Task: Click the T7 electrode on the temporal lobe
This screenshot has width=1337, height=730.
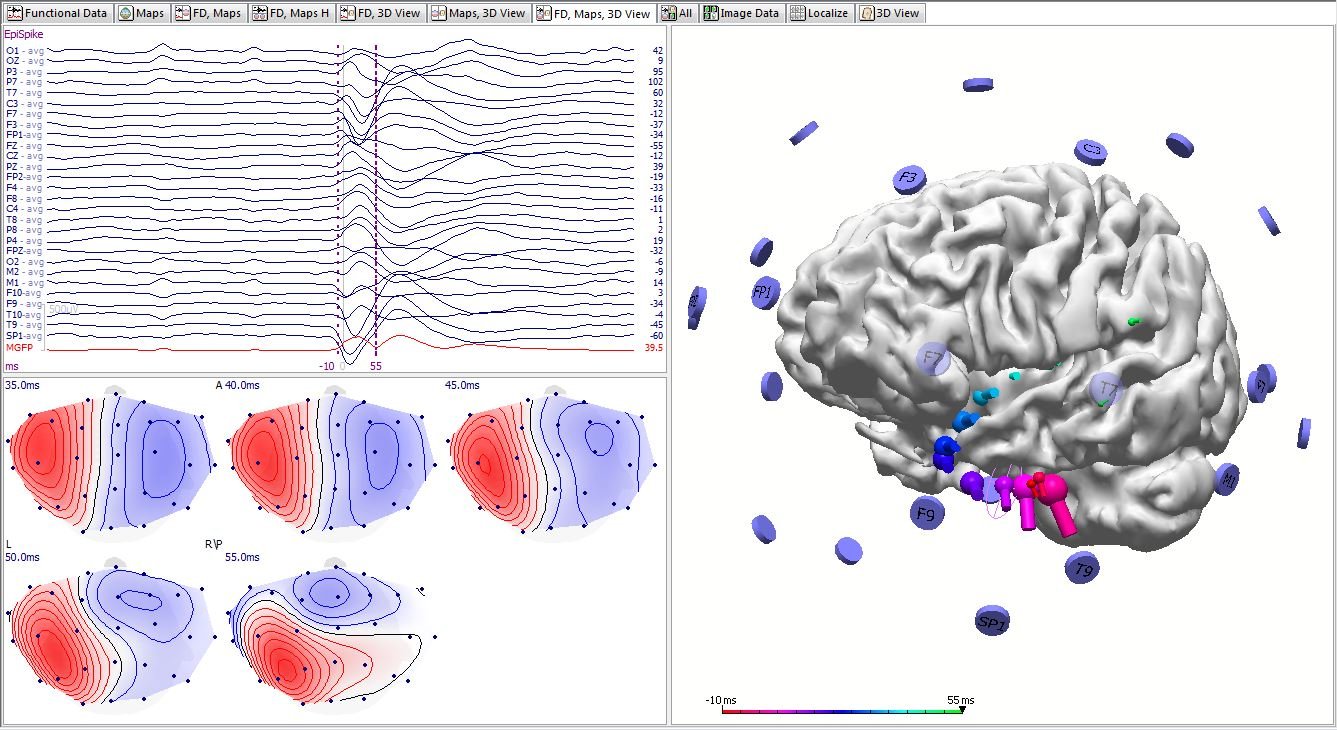Action: coord(1108,388)
